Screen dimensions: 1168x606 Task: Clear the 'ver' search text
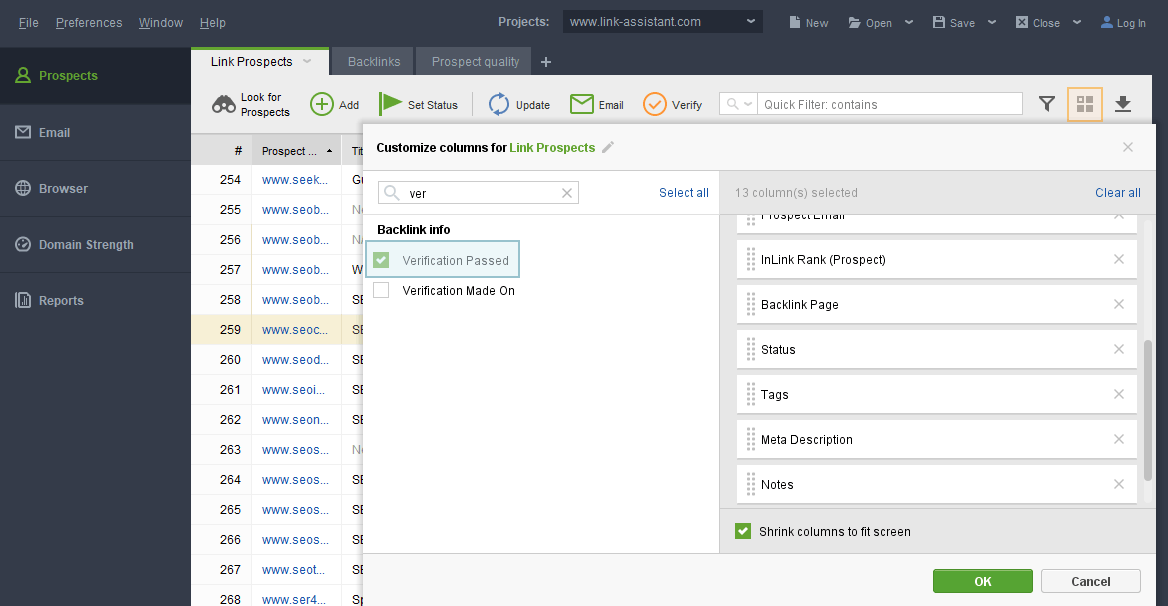tap(567, 193)
